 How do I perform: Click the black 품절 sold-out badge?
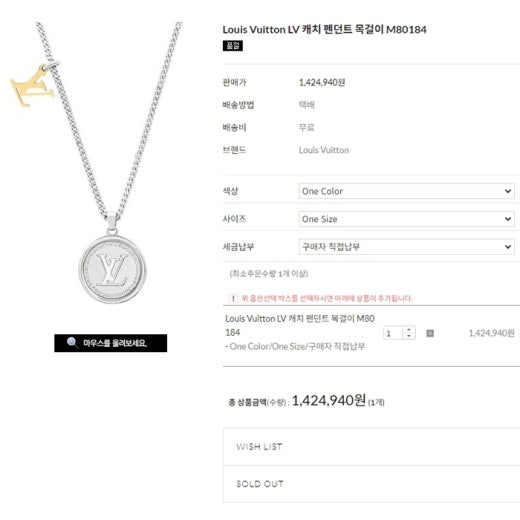tap(233, 46)
